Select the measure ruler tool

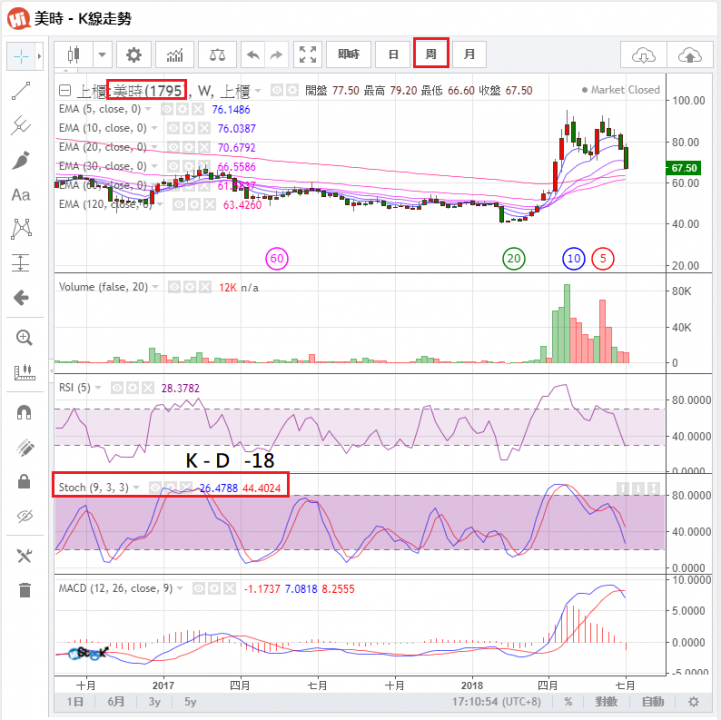tap(24, 372)
